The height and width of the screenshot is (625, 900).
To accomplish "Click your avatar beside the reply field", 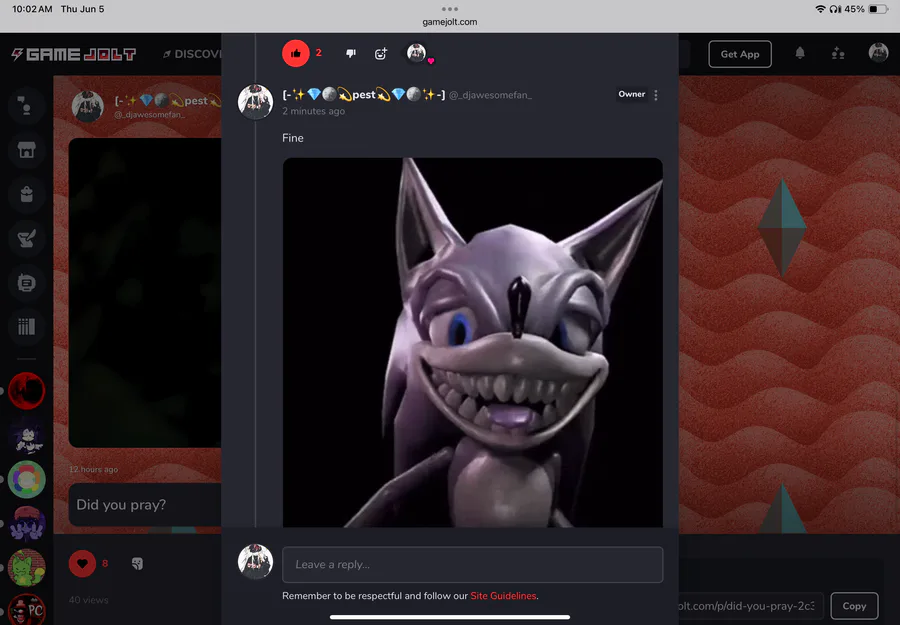I will [x=255, y=562].
